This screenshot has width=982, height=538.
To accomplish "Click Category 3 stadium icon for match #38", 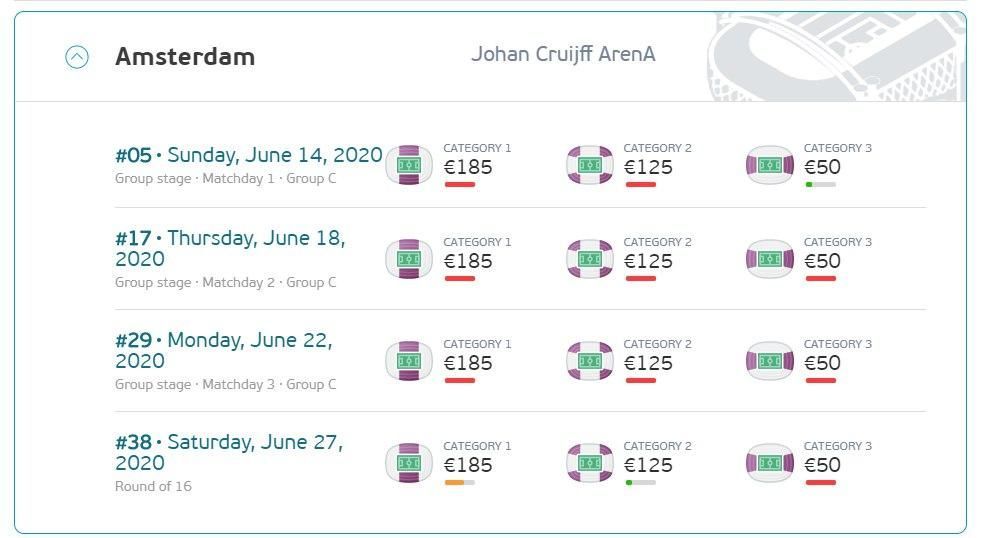I will click(770, 463).
